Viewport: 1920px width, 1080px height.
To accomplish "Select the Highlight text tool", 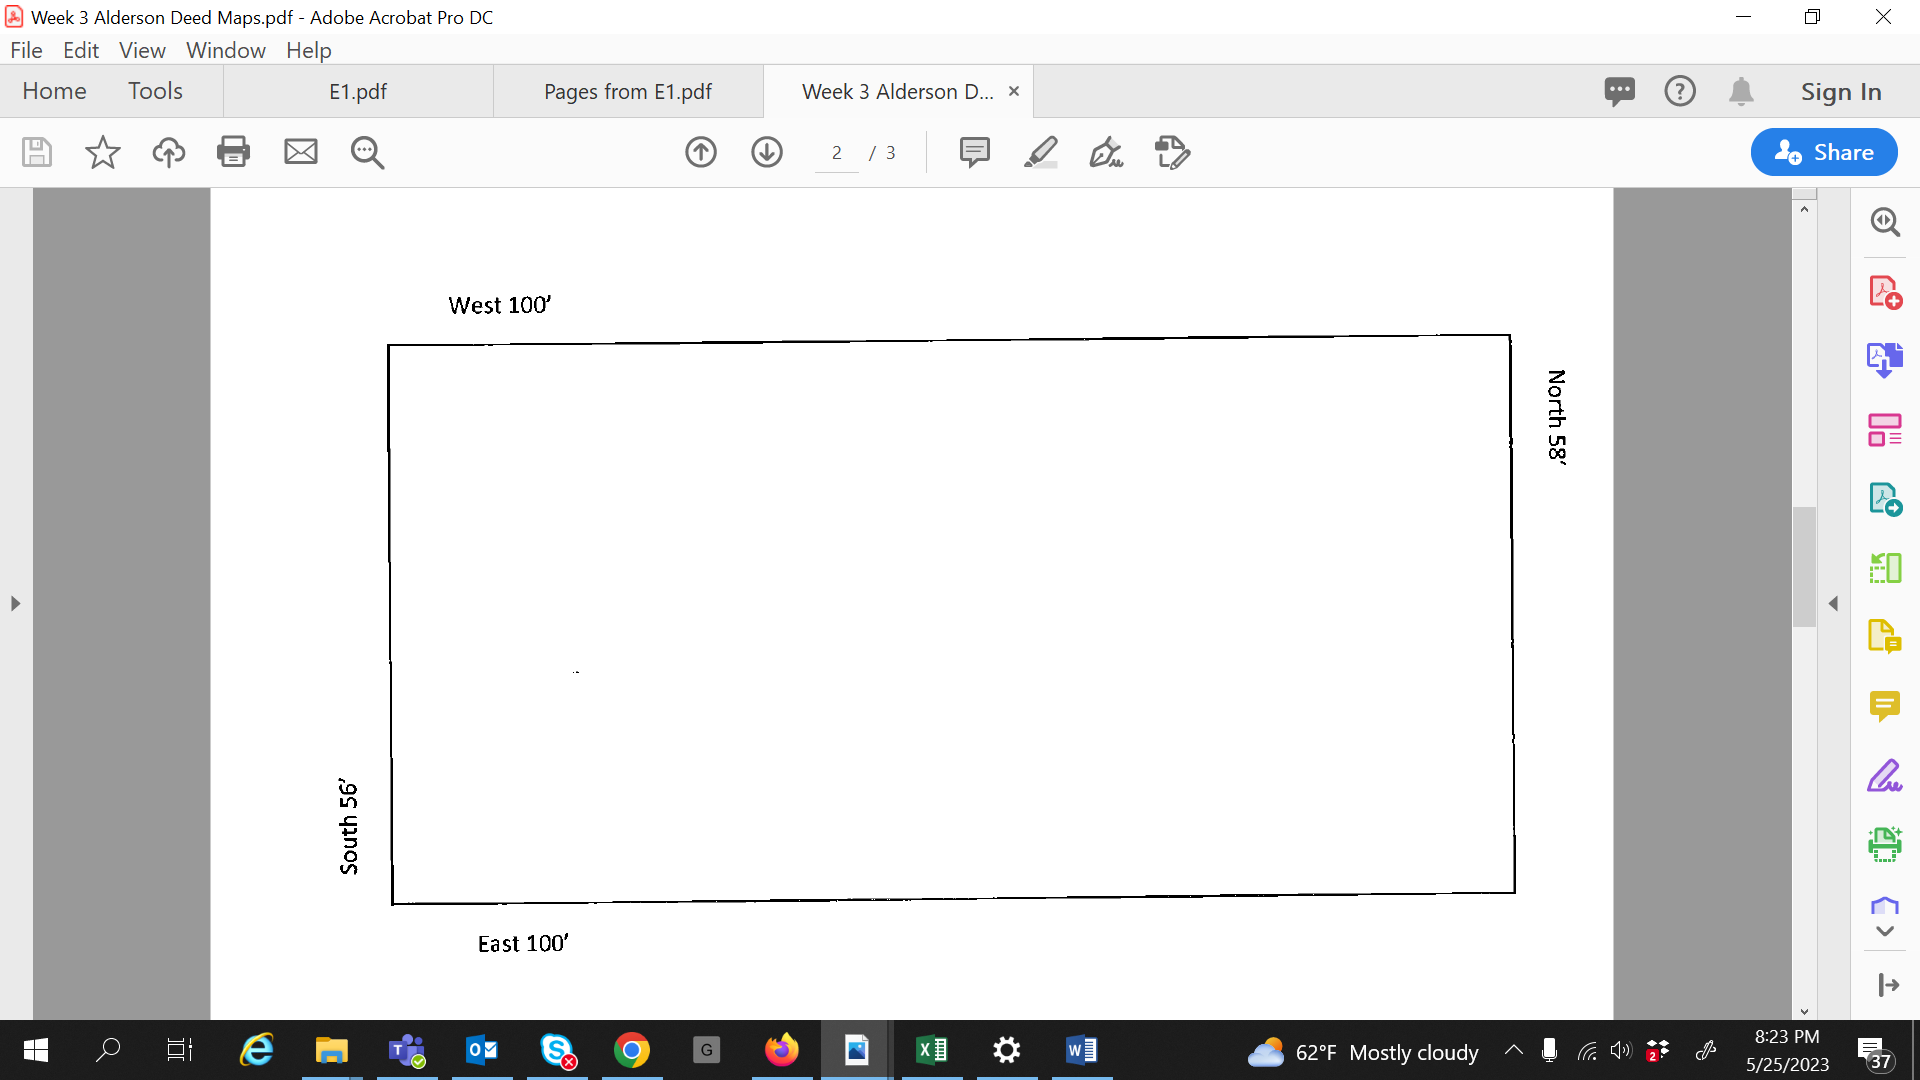I will (1041, 152).
